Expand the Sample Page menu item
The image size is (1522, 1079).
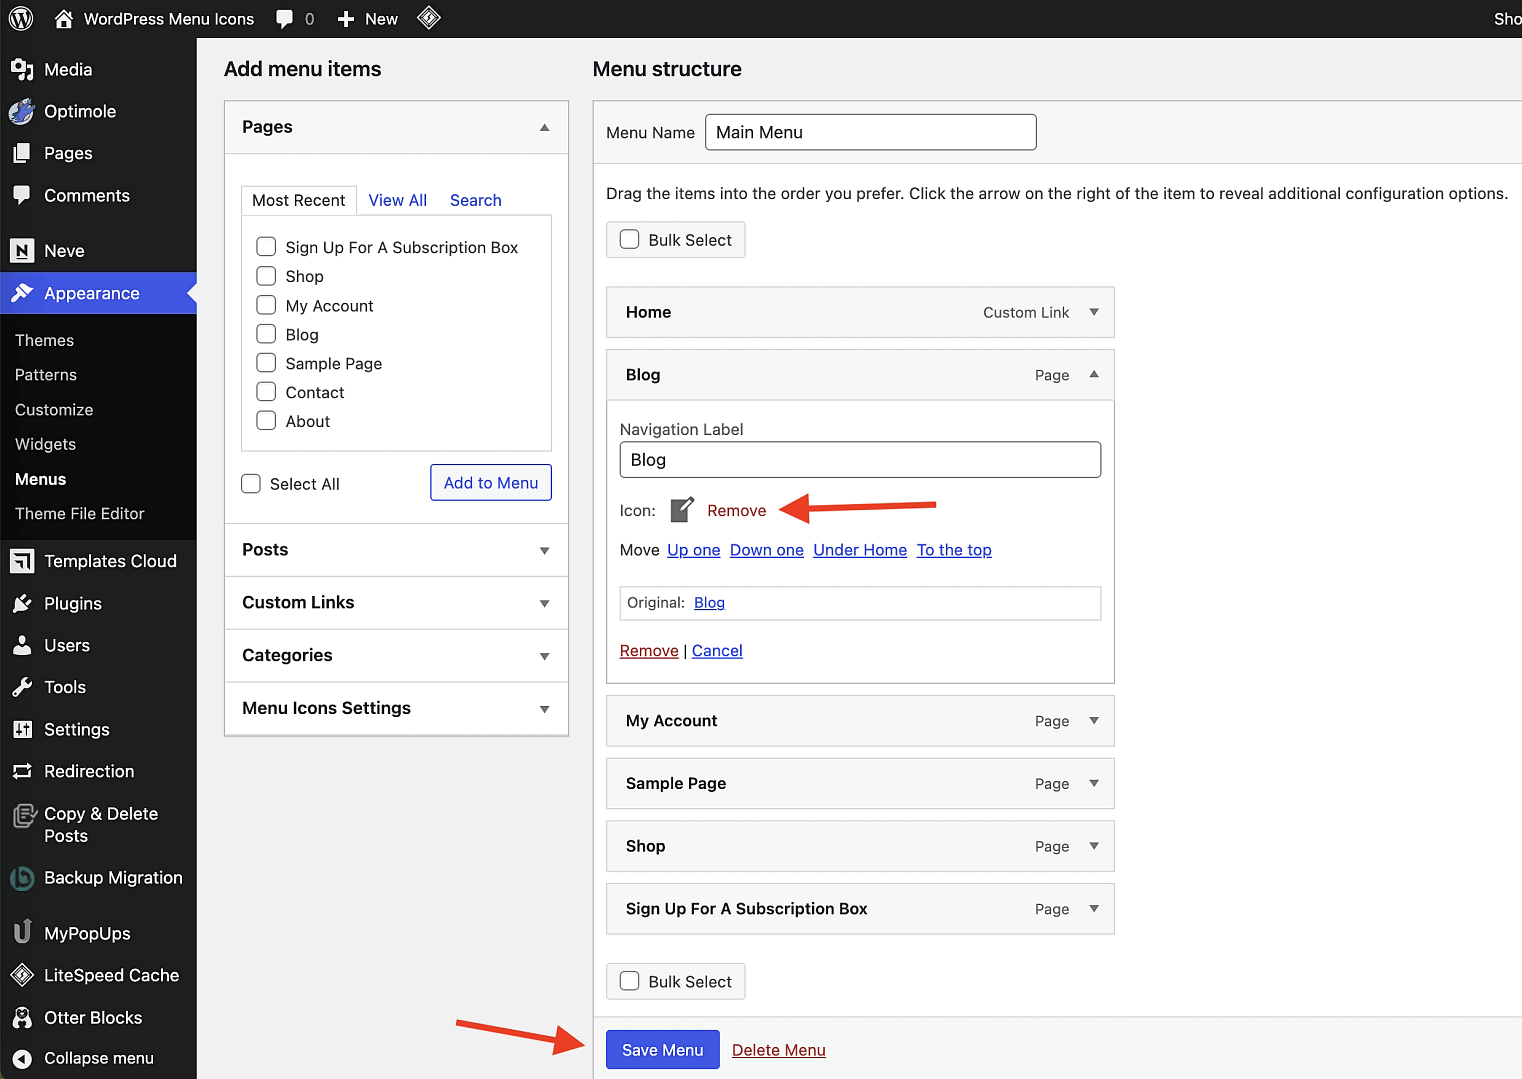click(x=1094, y=784)
